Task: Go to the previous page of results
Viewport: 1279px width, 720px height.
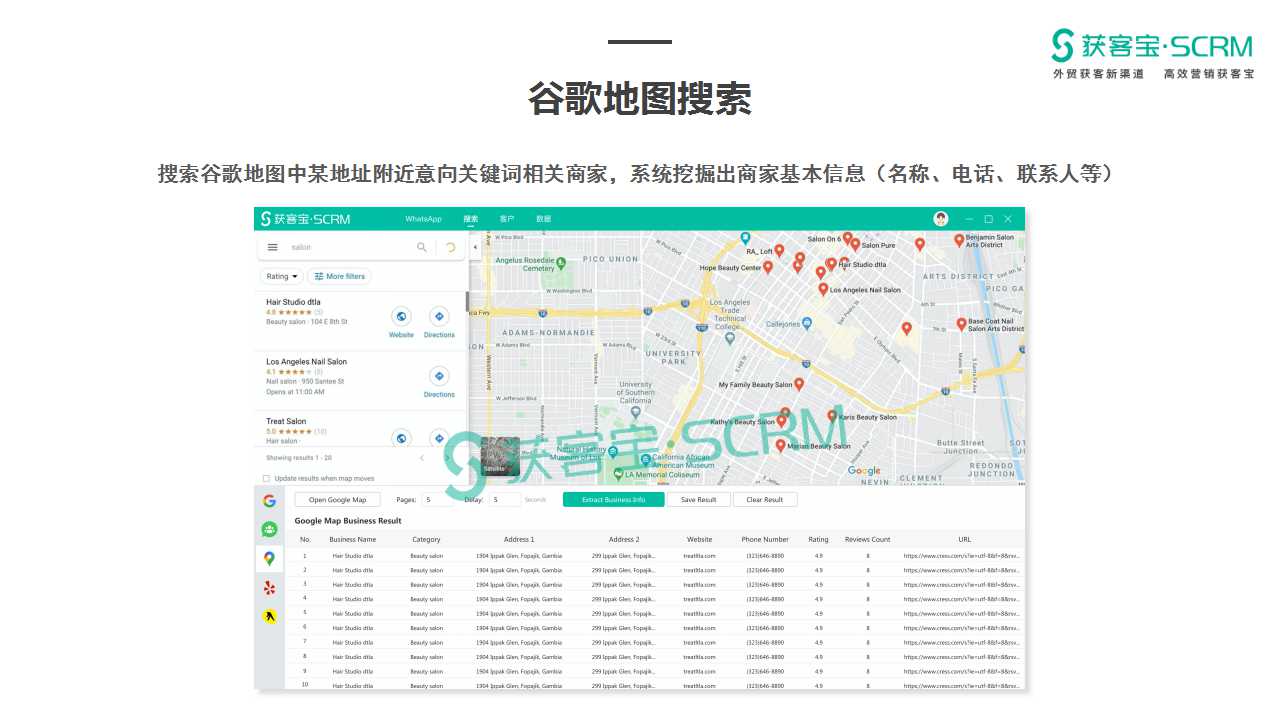Action: 421,458
